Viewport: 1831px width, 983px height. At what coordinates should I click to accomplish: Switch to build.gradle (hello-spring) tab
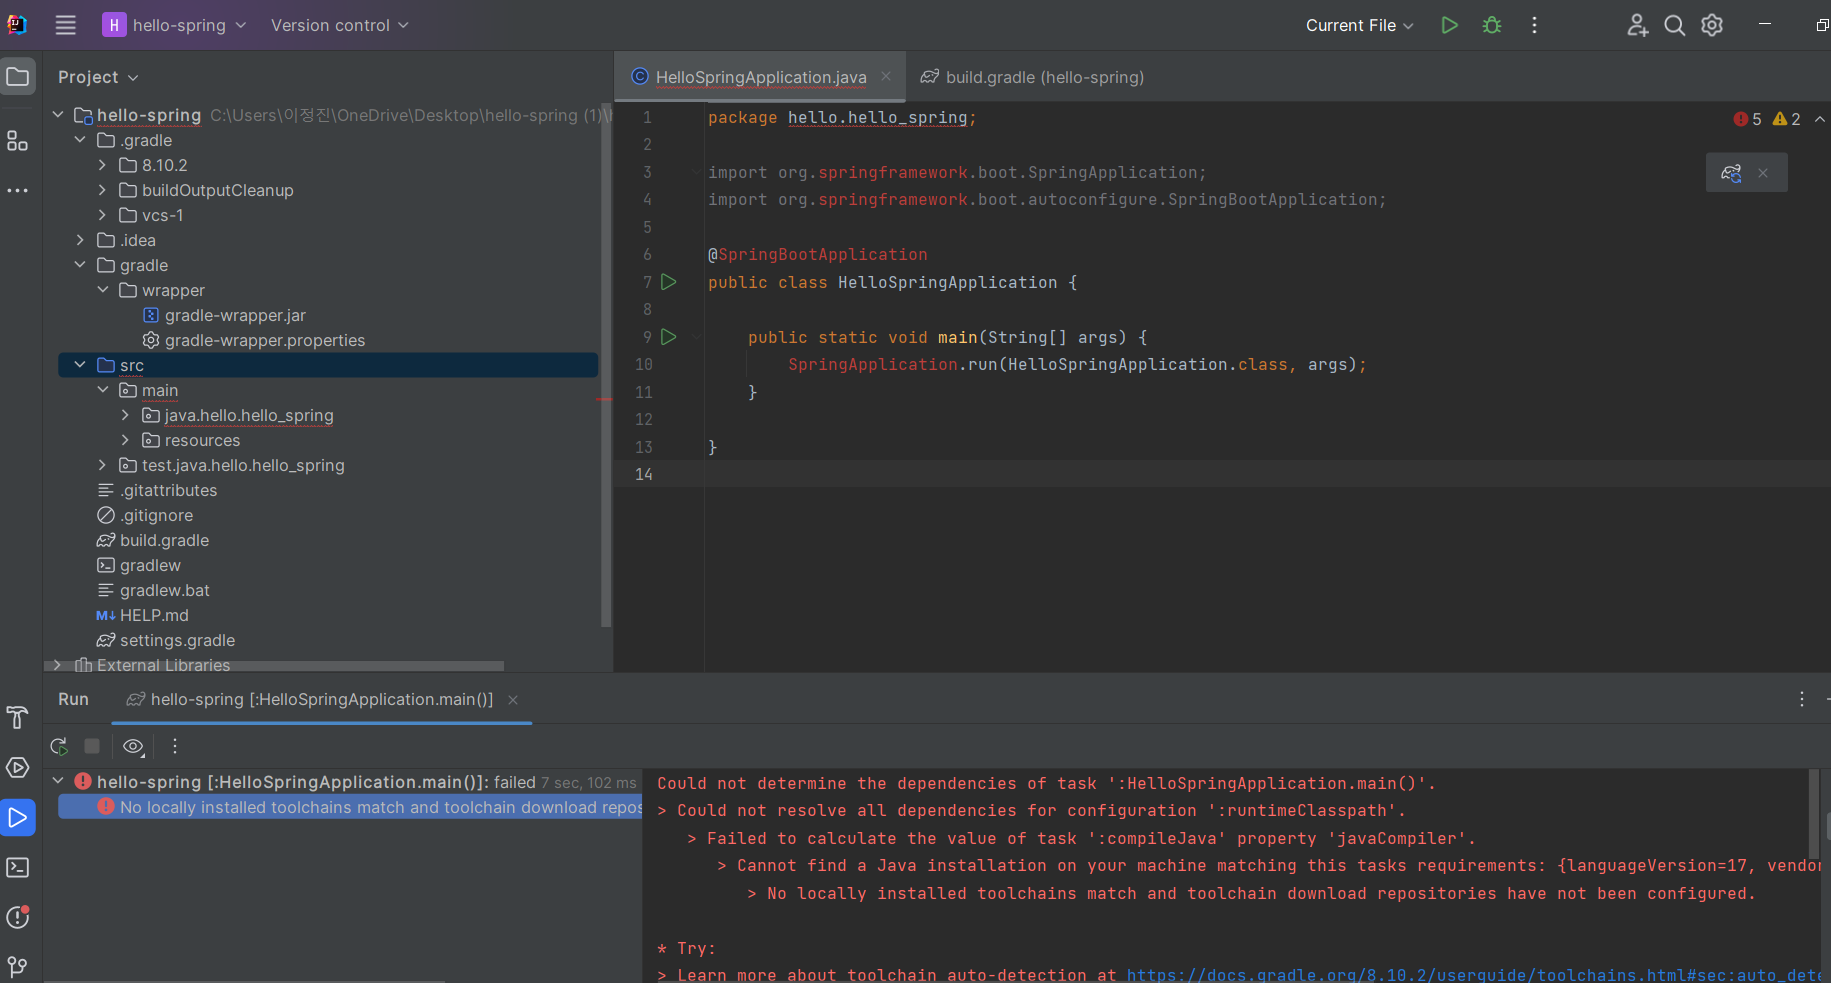click(x=1032, y=77)
